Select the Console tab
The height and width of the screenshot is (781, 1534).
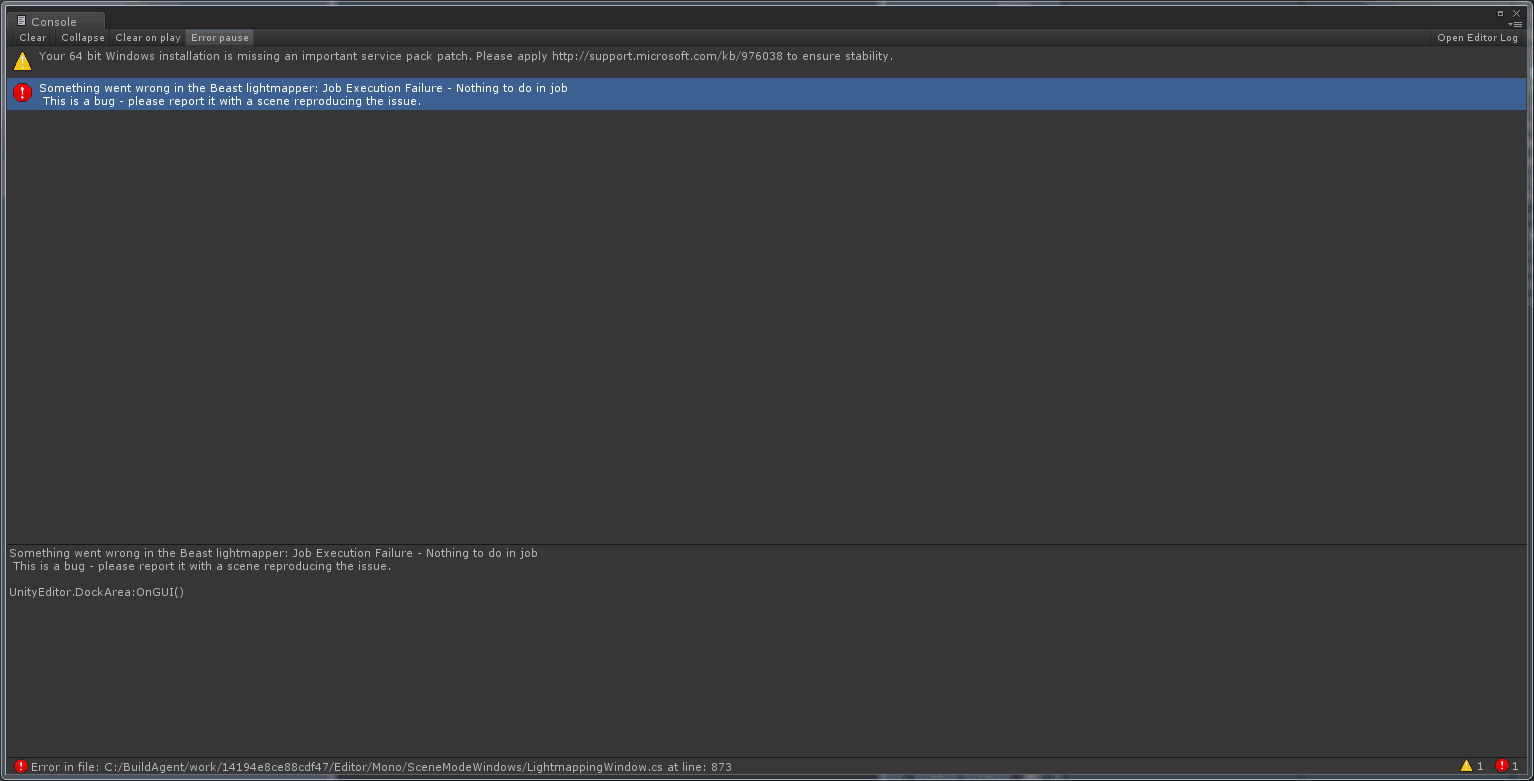click(54, 21)
